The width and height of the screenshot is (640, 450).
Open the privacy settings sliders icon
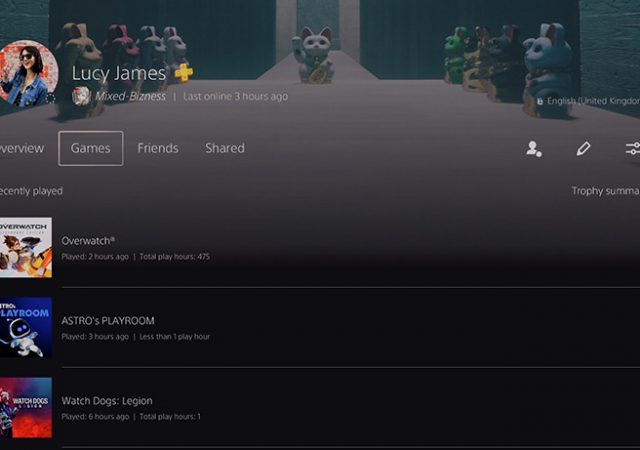pos(633,148)
